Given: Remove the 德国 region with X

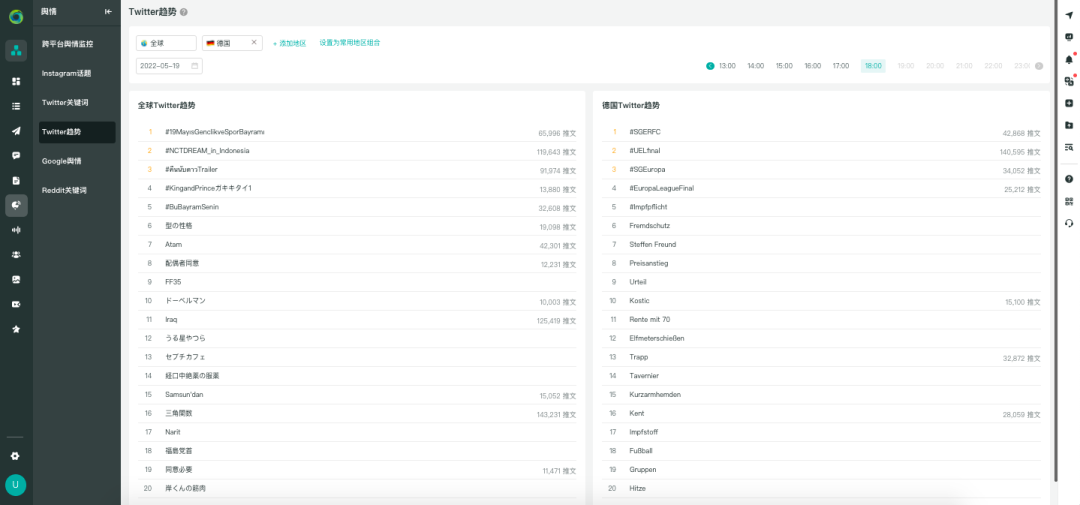Looking at the screenshot, I should [x=253, y=43].
